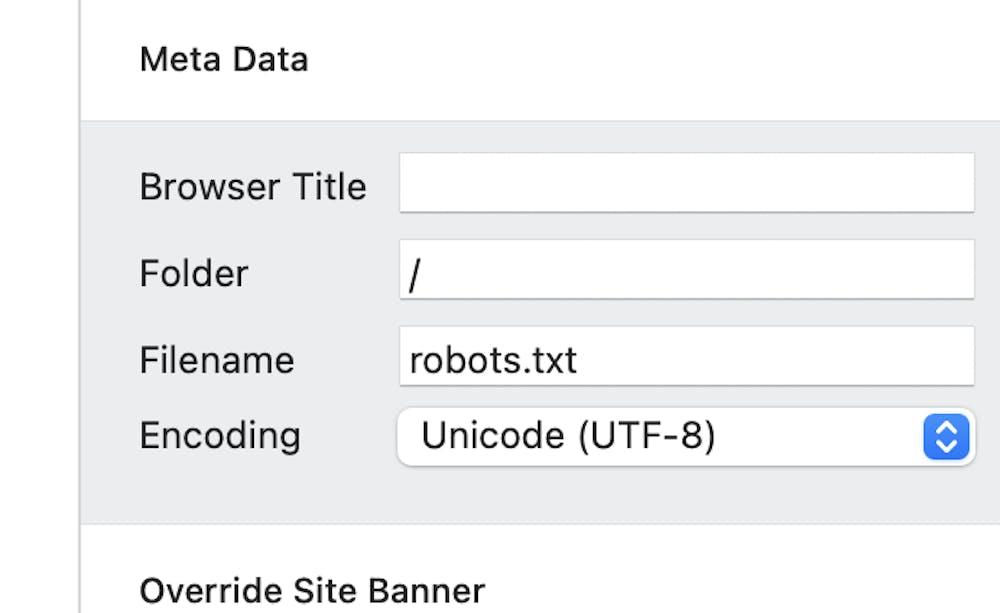Click the Browser Title label
The image size is (1000, 613).
tap(253, 187)
